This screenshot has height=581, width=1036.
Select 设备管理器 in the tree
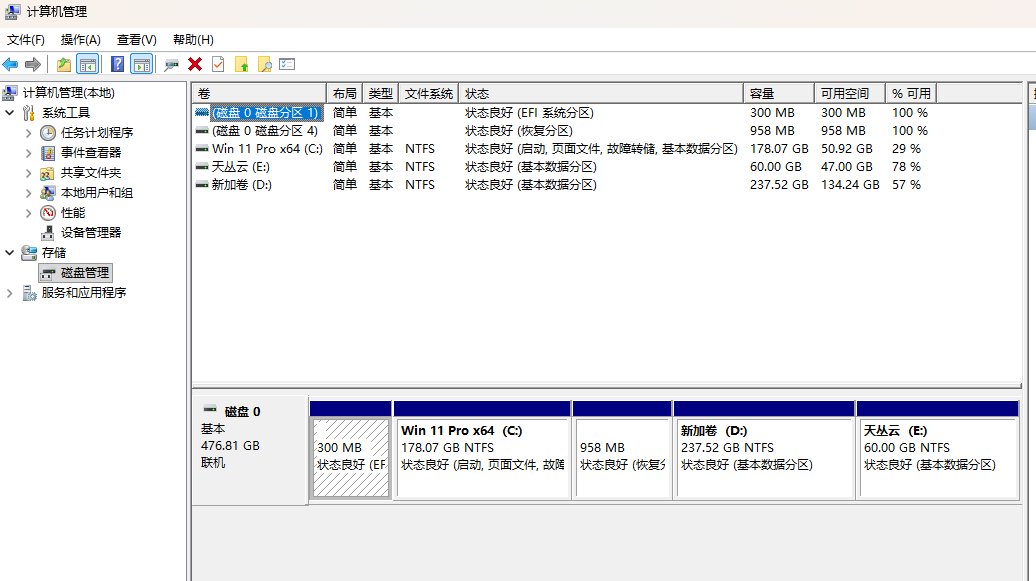pos(90,233)
